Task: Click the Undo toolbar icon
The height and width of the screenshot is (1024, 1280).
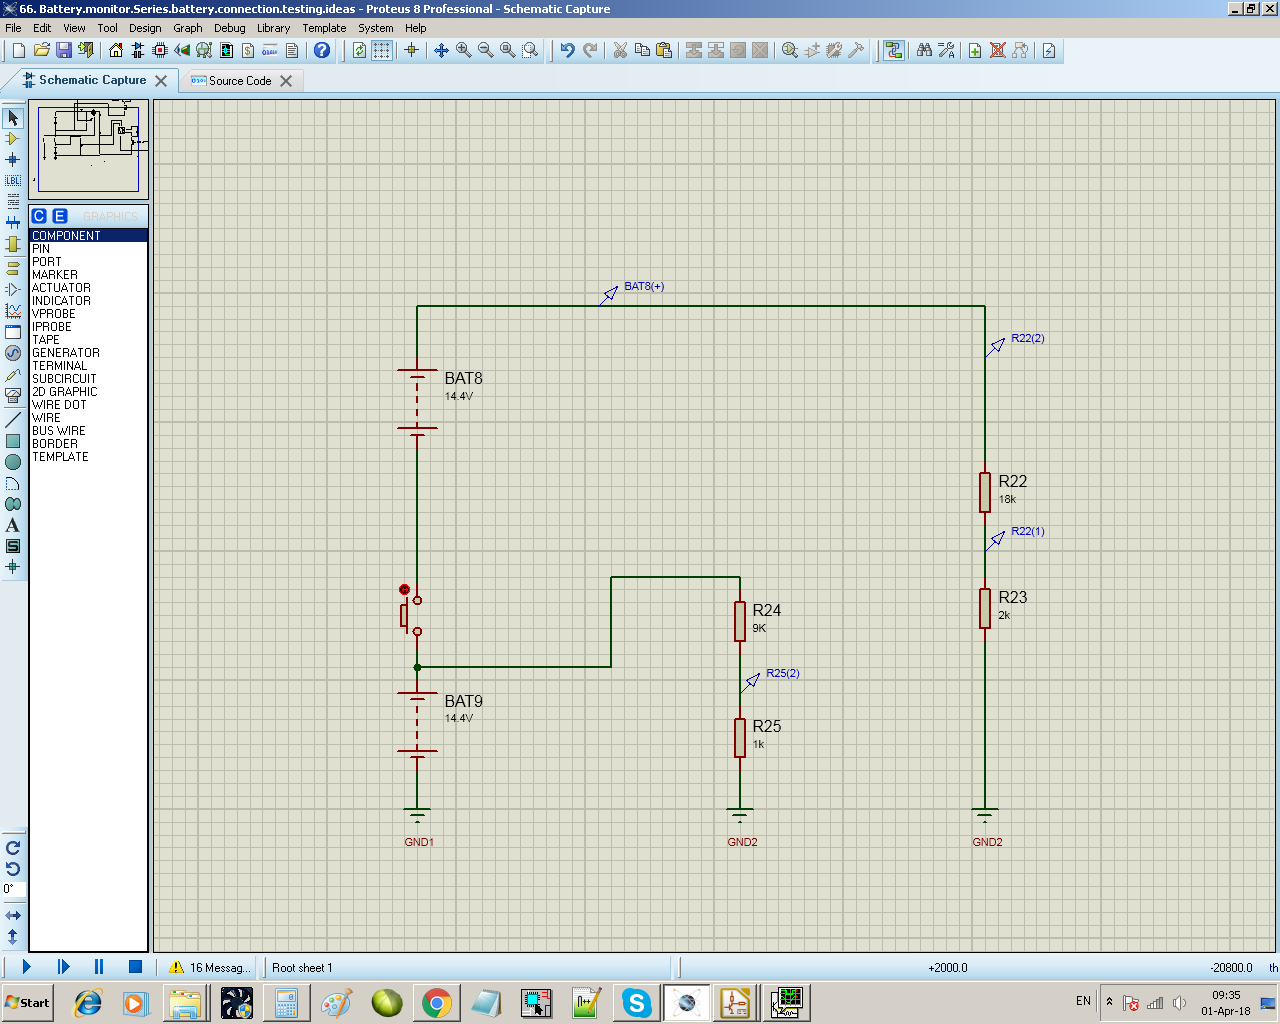Action: 568,51
